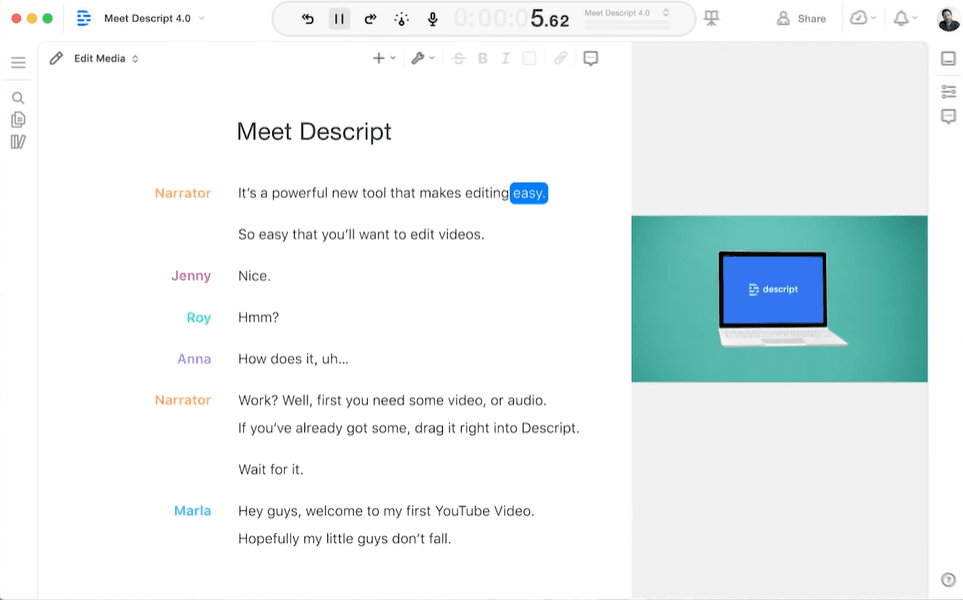Pause playback with the pause button
This screenshot has height=600, width=963.
pyautogui.click(x=339, y=19)
